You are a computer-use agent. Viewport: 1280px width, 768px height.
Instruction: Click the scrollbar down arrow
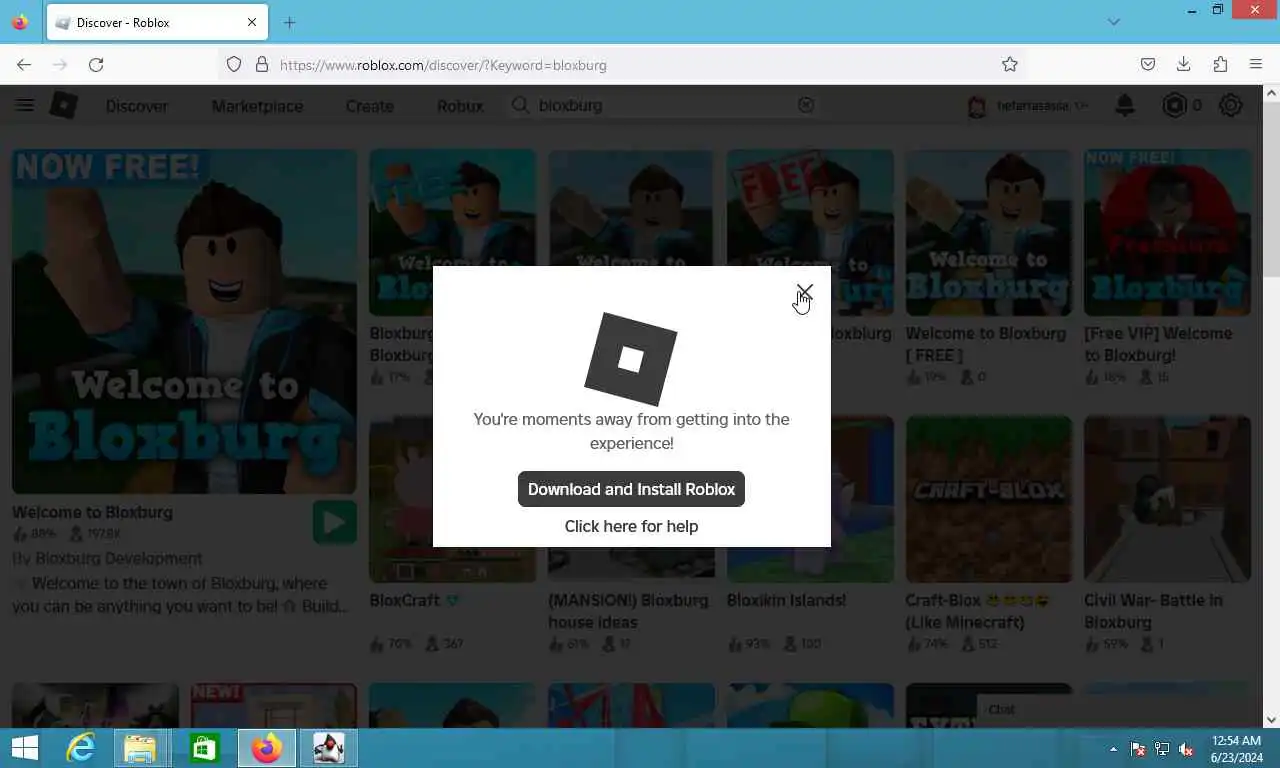[x=1271, y=719]
